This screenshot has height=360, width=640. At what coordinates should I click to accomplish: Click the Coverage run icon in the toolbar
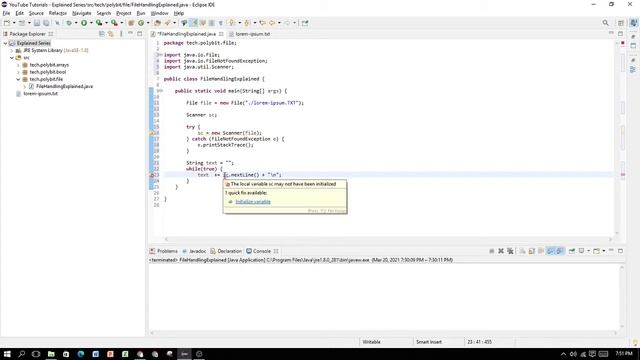coord(99,23)
